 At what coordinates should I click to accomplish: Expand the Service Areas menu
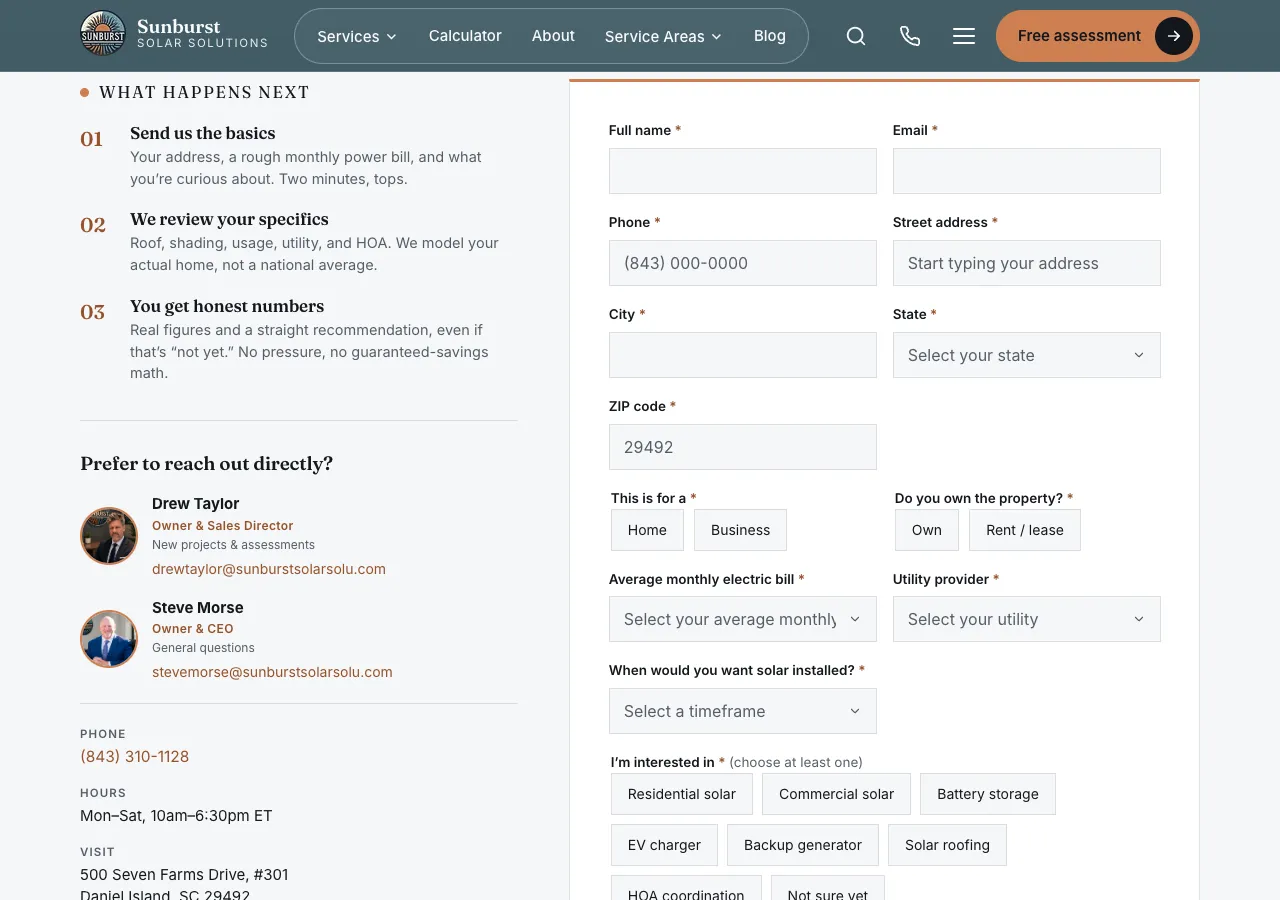(663, 36)
